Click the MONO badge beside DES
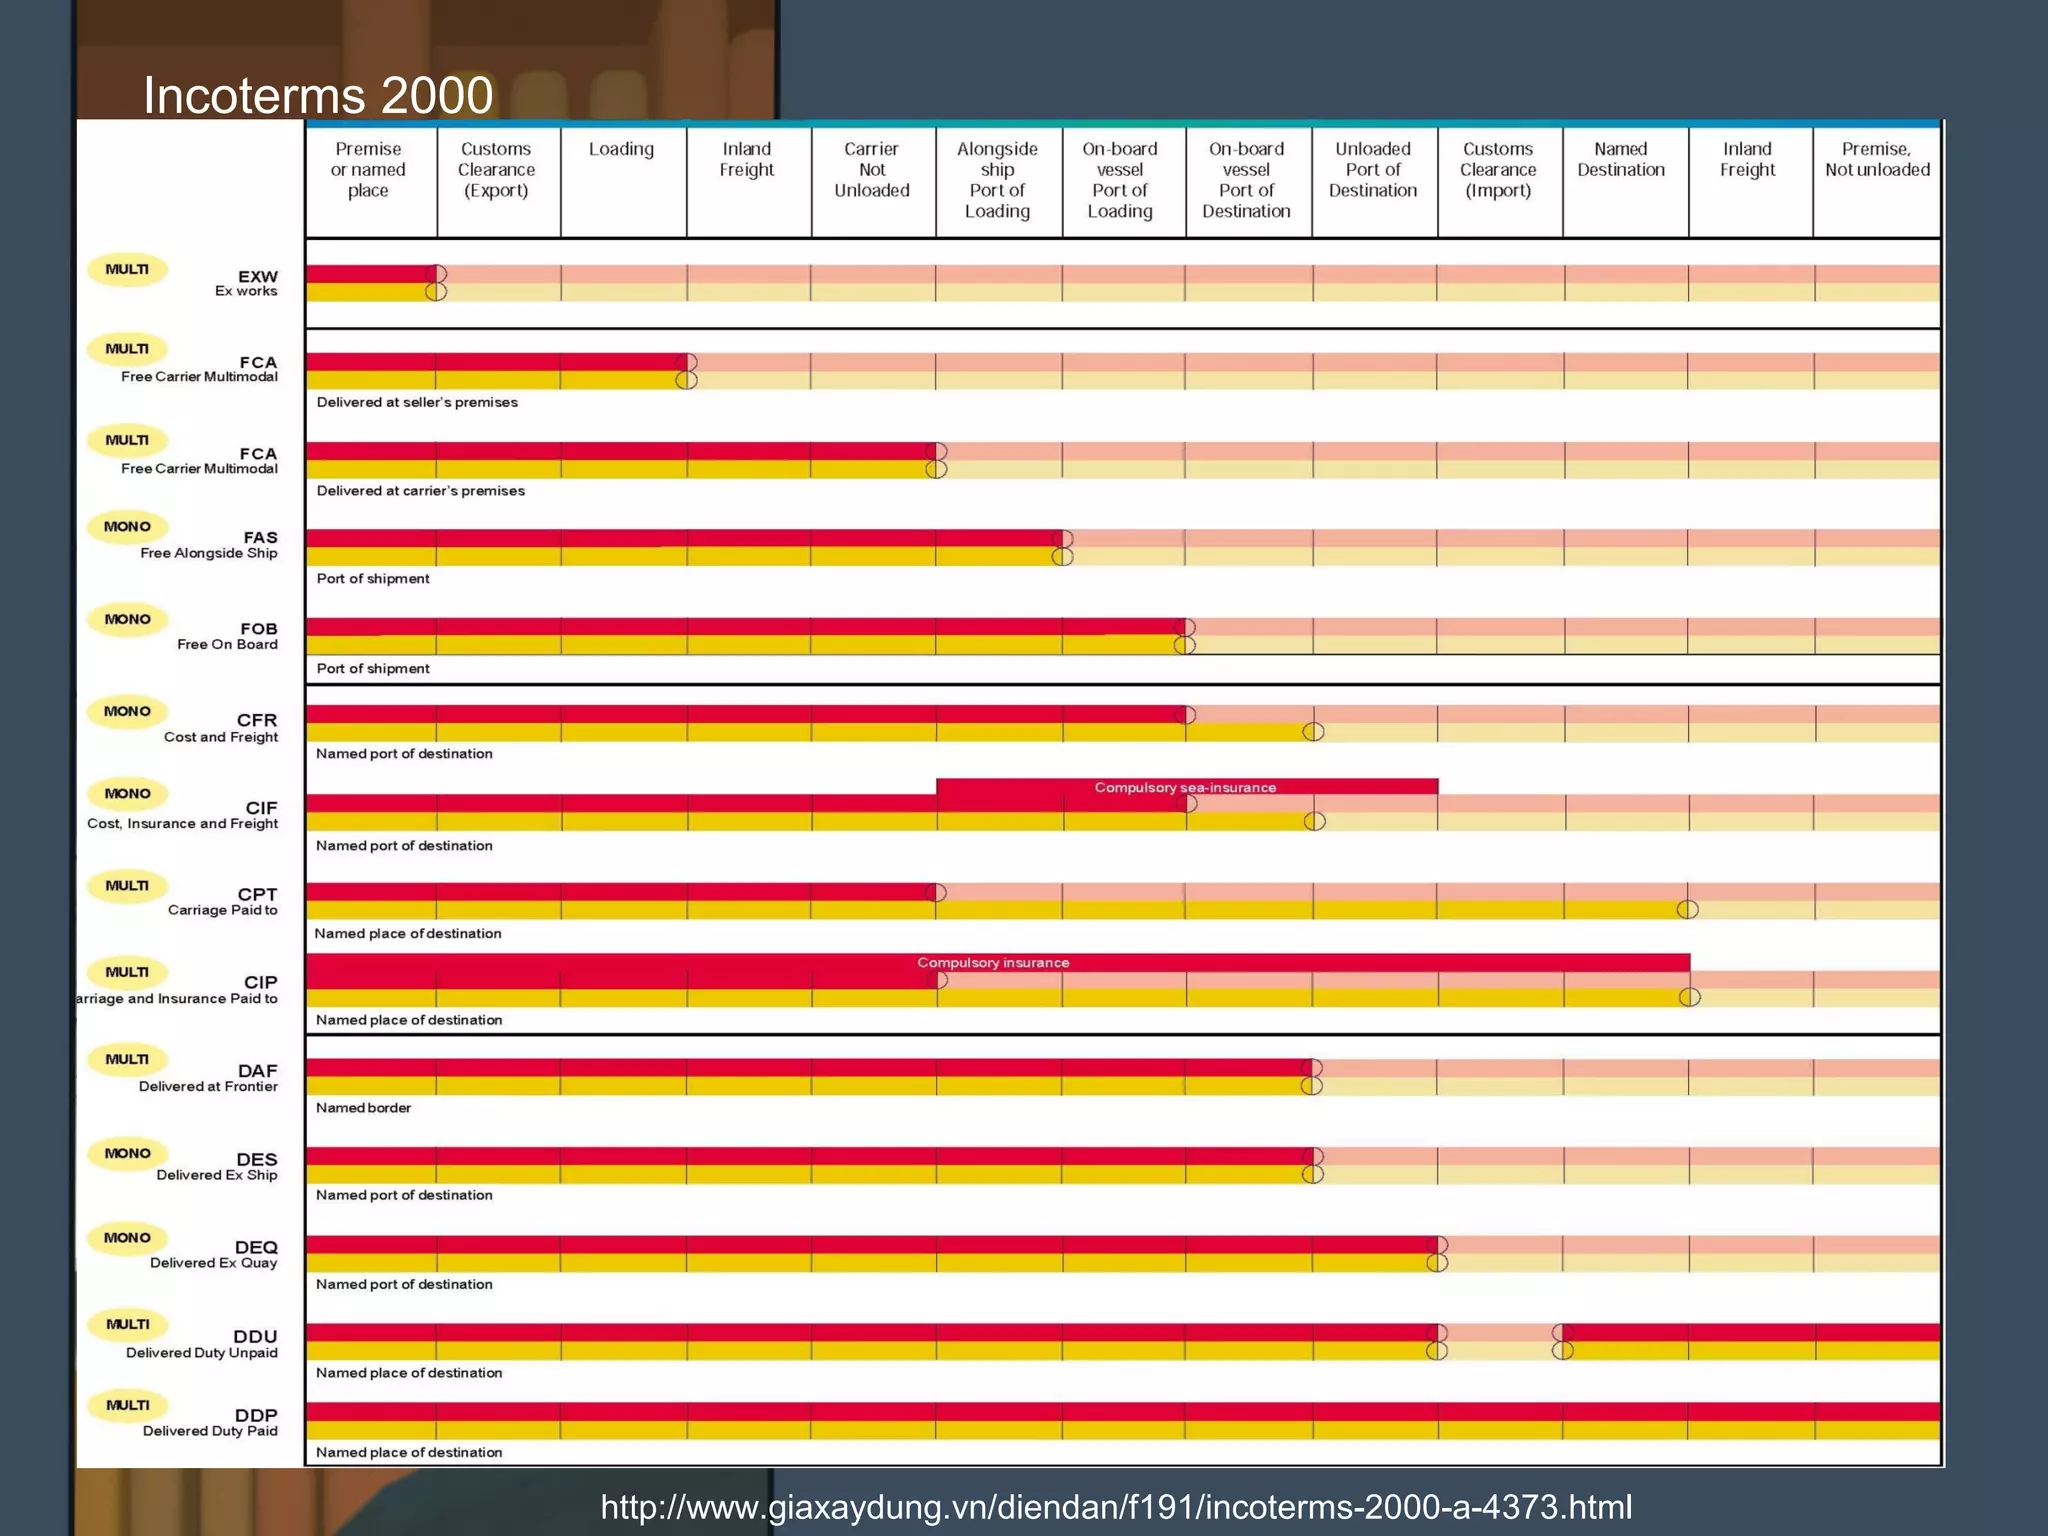2048x1536 pixels. pyautogui.click(x=127, y=1153)
